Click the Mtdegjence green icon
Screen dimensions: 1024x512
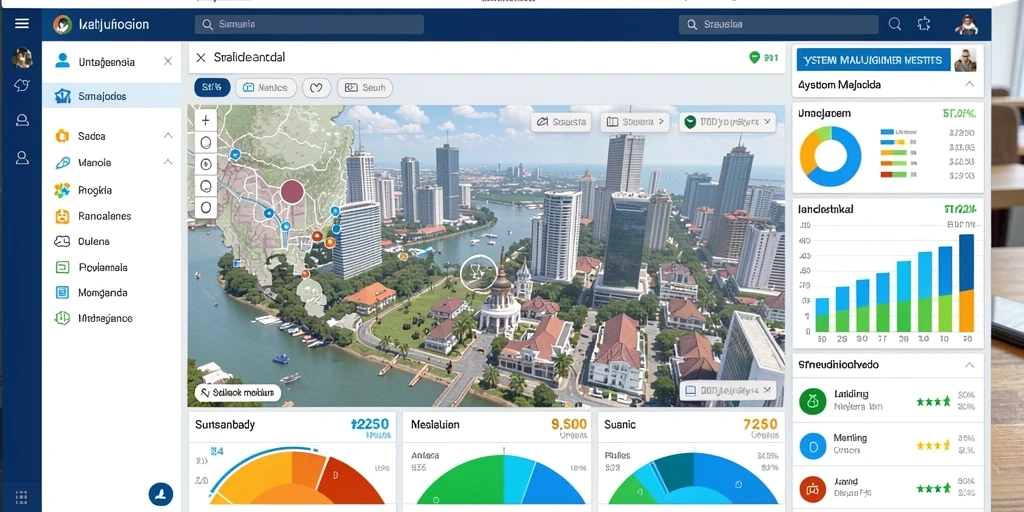point(62,318)
